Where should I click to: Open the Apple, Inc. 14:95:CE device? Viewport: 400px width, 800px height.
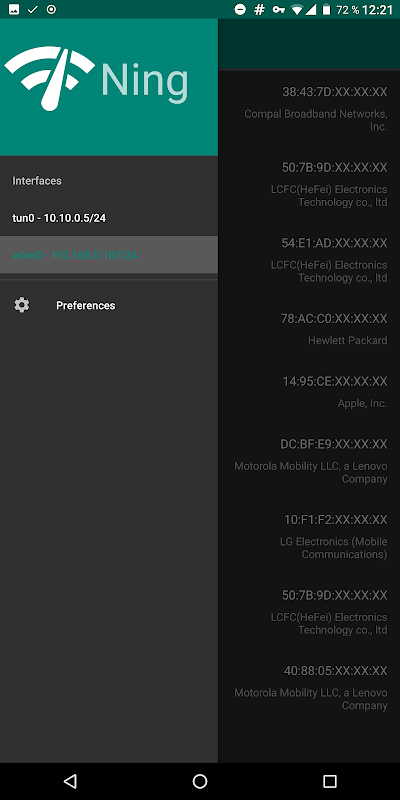coord(309,392)
